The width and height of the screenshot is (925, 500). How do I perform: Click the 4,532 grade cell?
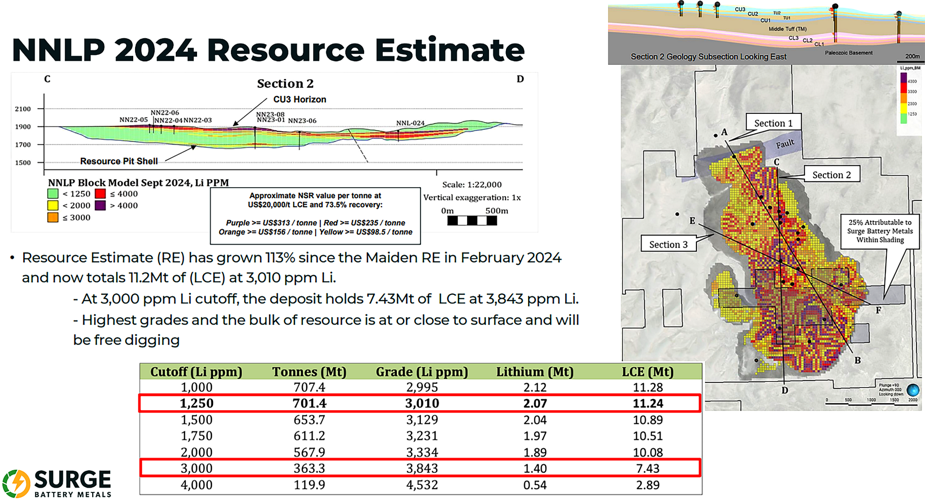(x=422, y=485)
